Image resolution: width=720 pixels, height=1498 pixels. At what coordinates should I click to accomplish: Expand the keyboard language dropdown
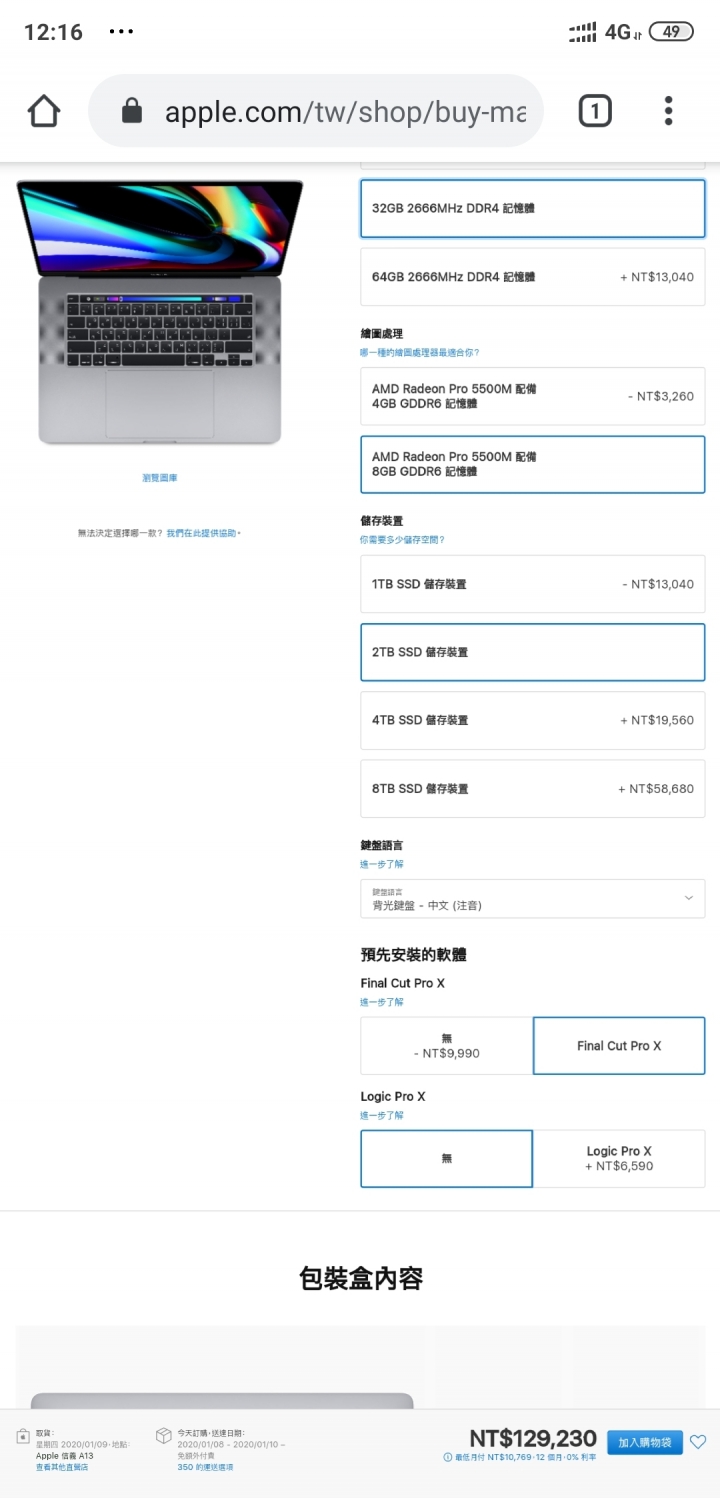(533, 899)
